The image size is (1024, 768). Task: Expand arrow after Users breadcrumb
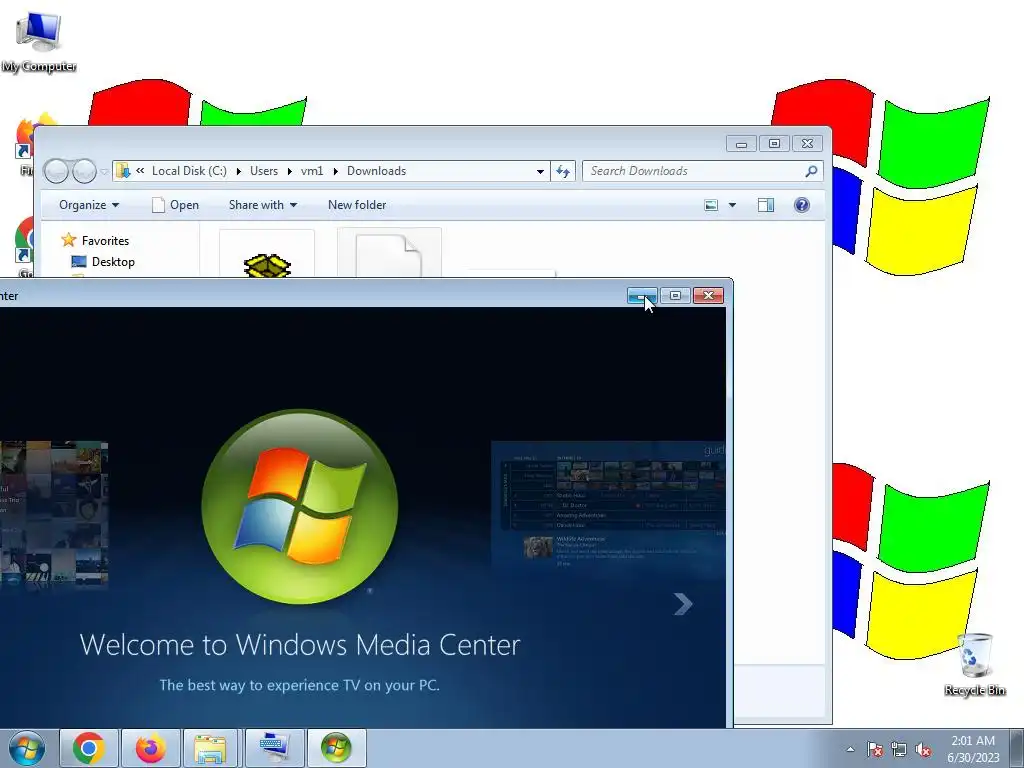pos(289,171)
